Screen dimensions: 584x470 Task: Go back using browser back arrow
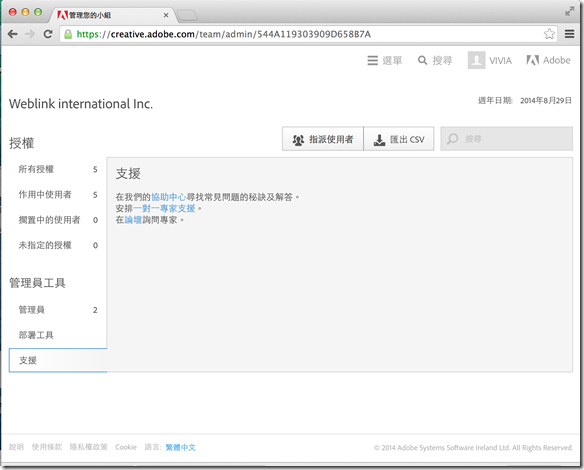click(x=13, y=34)
